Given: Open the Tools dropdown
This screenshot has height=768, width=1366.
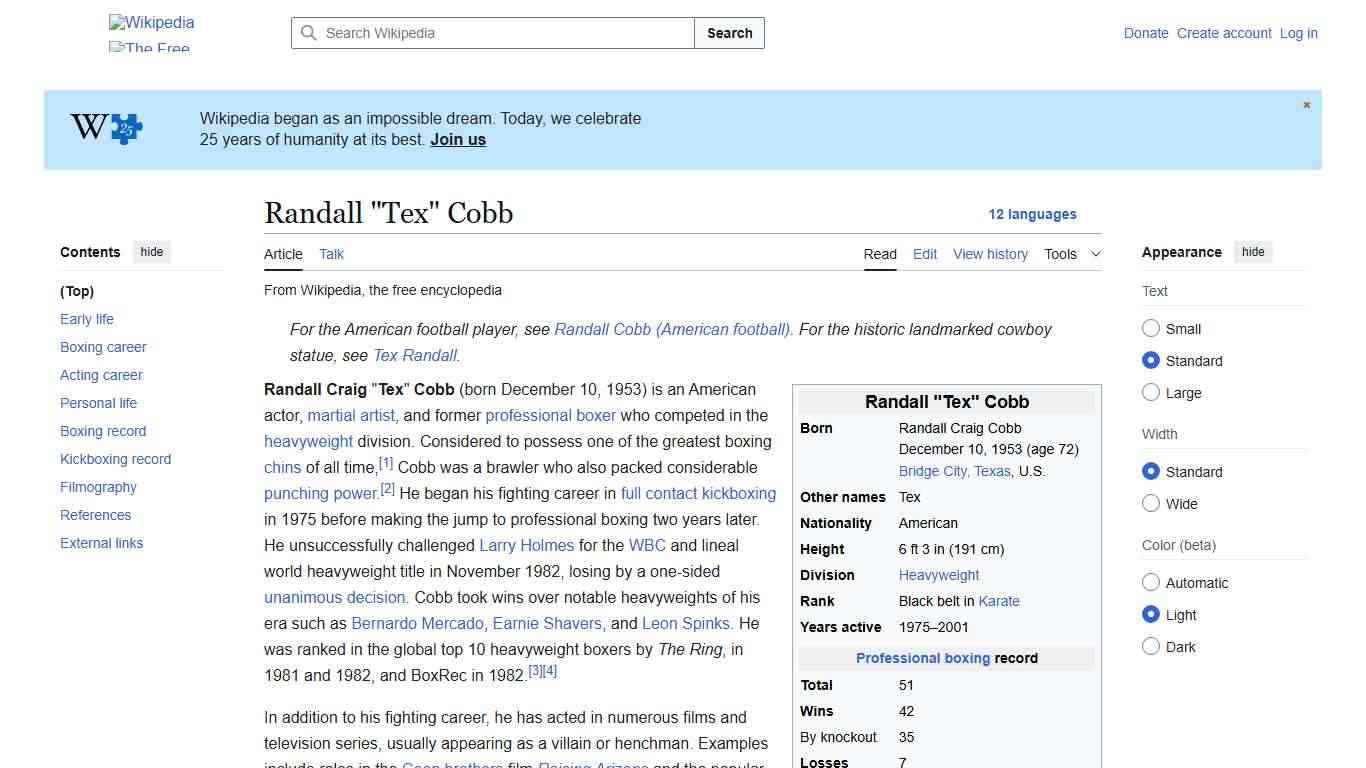Looking at the screenshot, I should tap(1071, 254).
